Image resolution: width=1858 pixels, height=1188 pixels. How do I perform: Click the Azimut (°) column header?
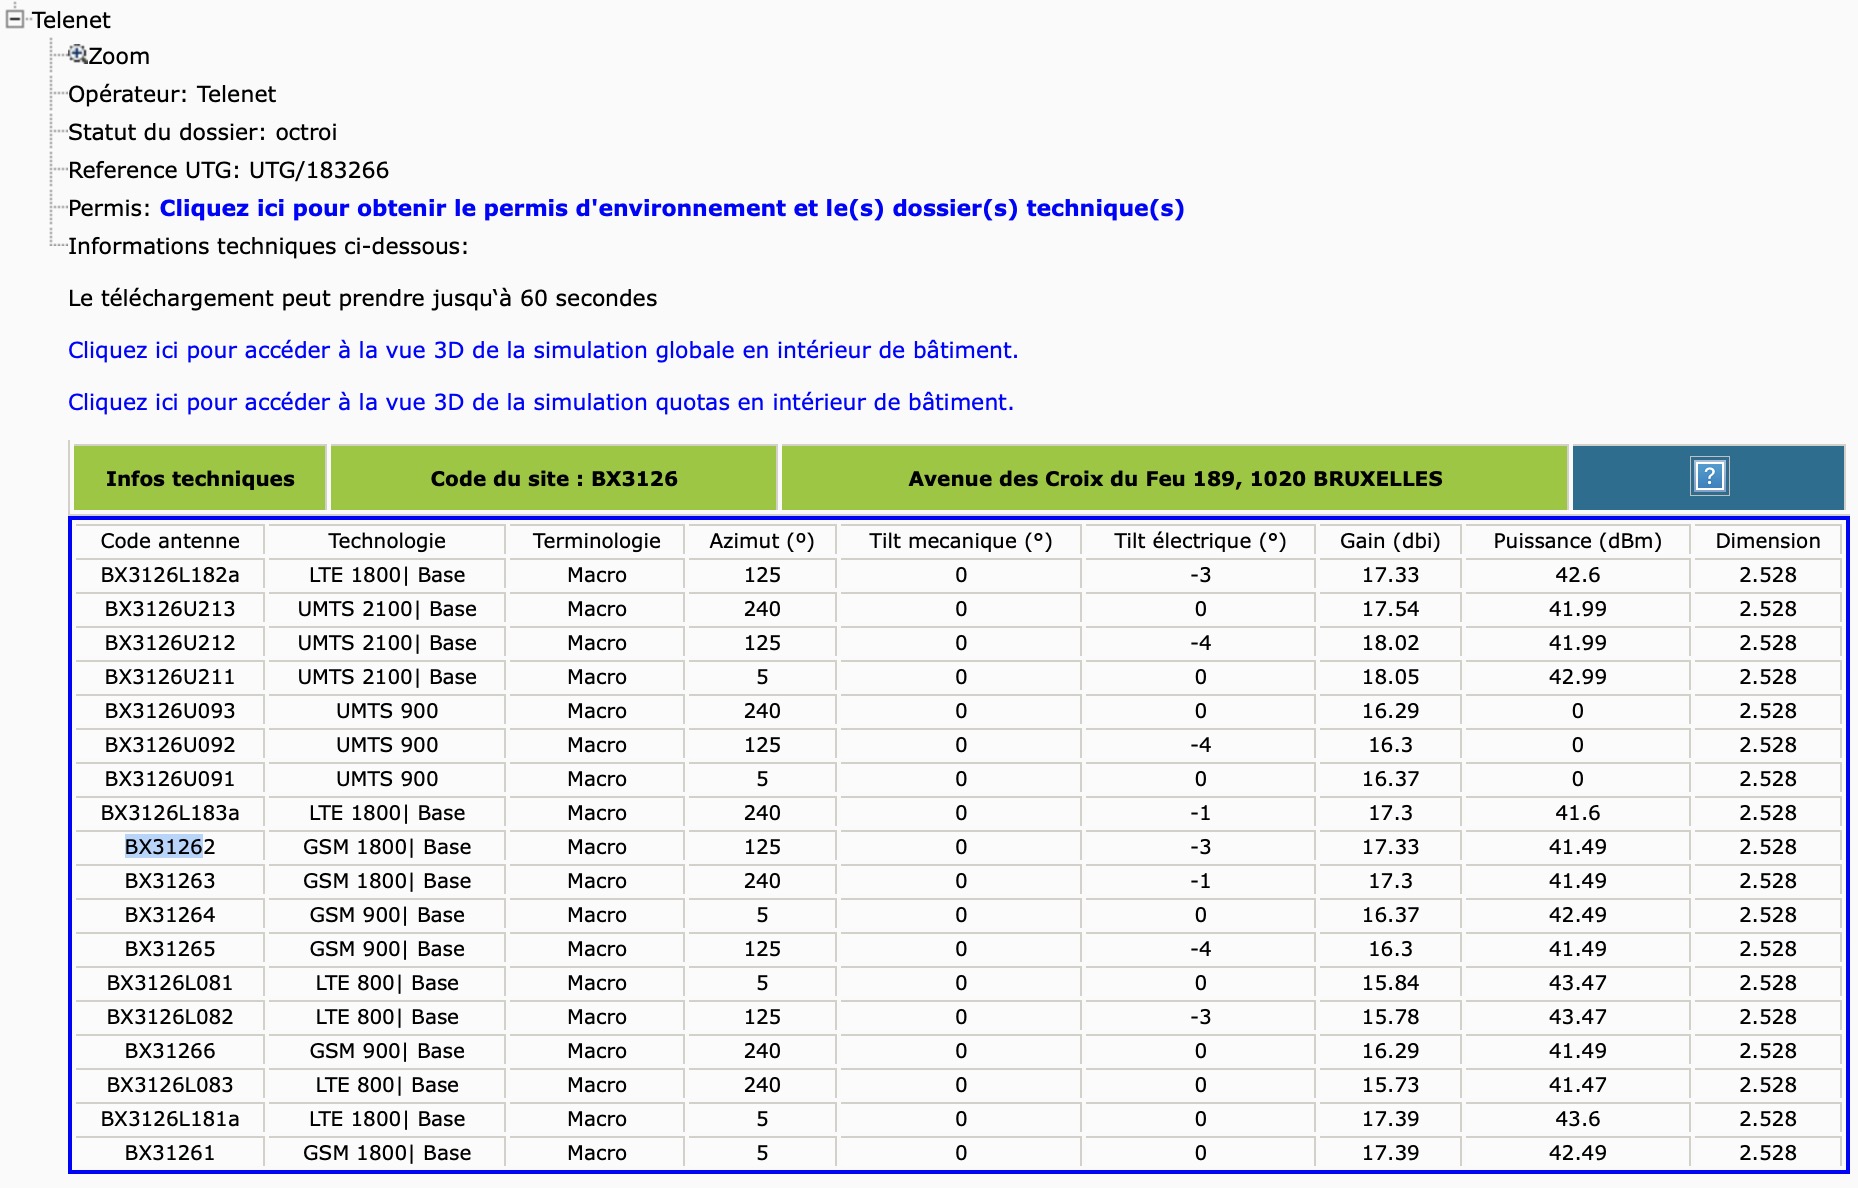coord(762,541)
